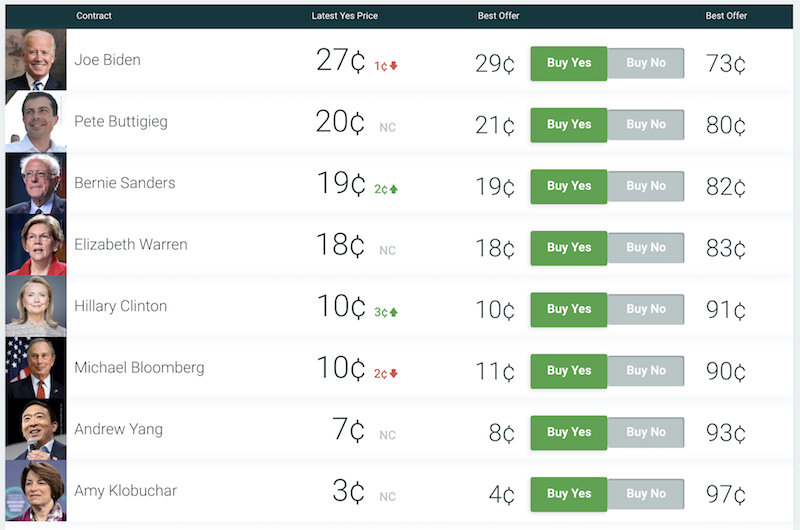Buy No on Bernie Sanders contract
Viewport: 800px width, 530px height.
click(646, 186)
